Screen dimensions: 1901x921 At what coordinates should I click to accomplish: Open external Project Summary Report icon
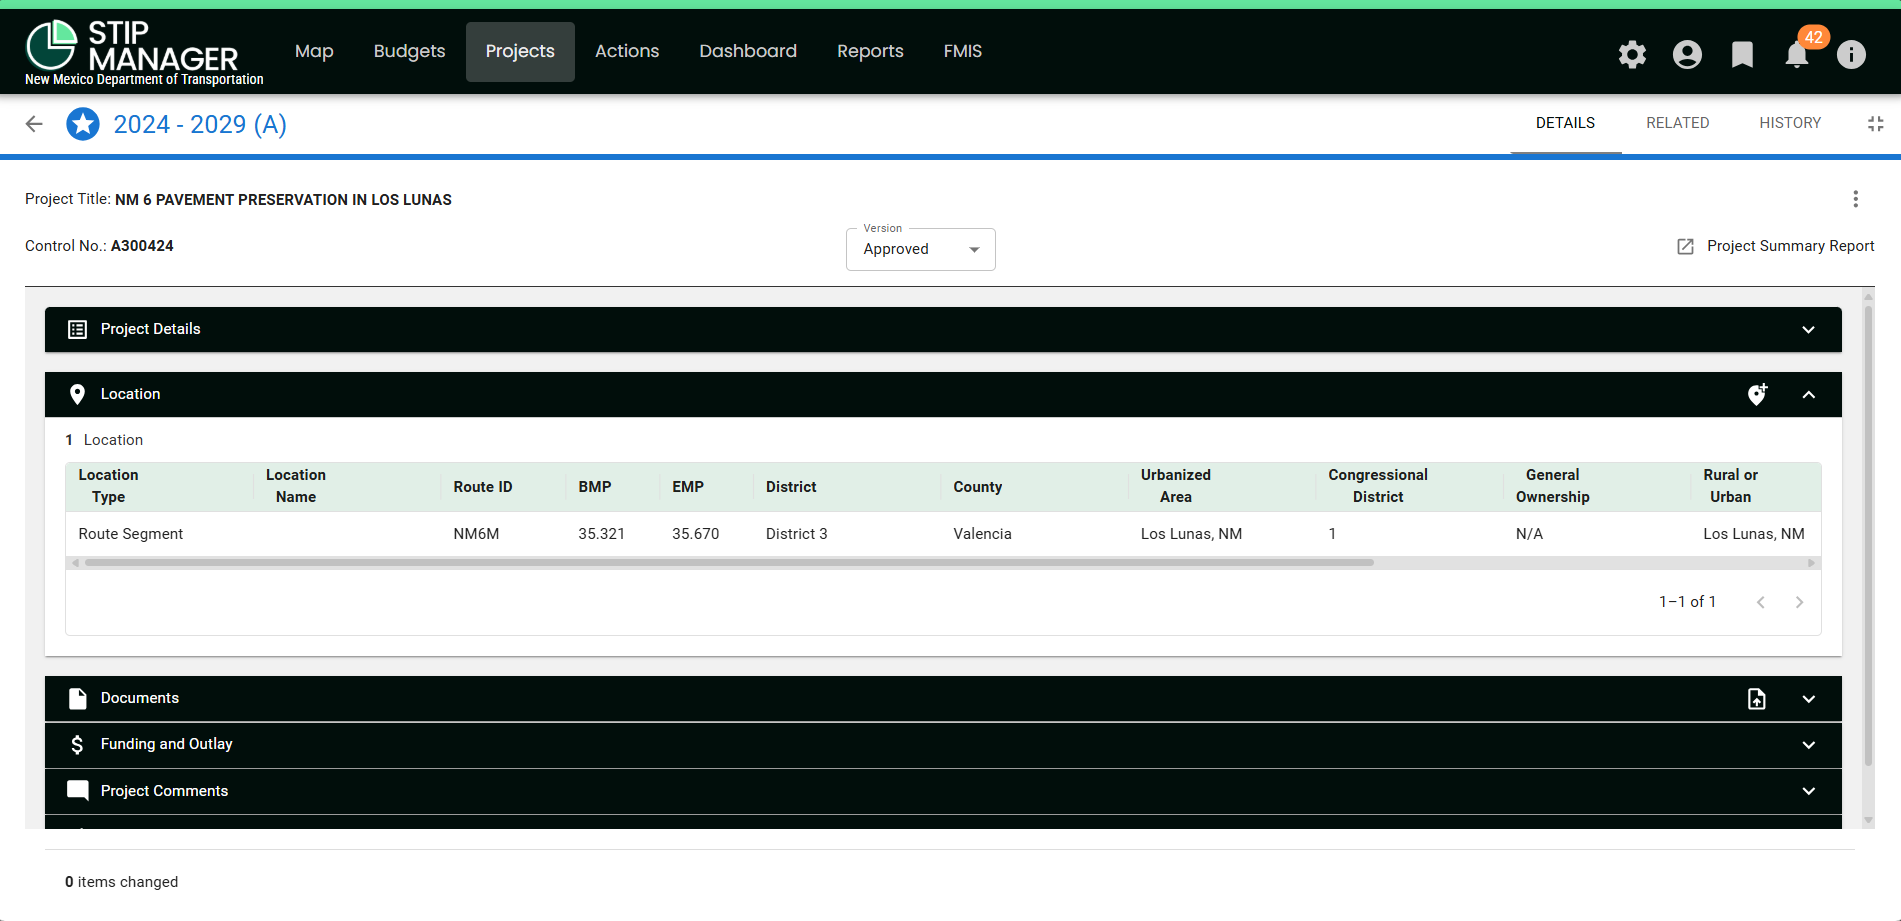click(x=1685, y=246)
